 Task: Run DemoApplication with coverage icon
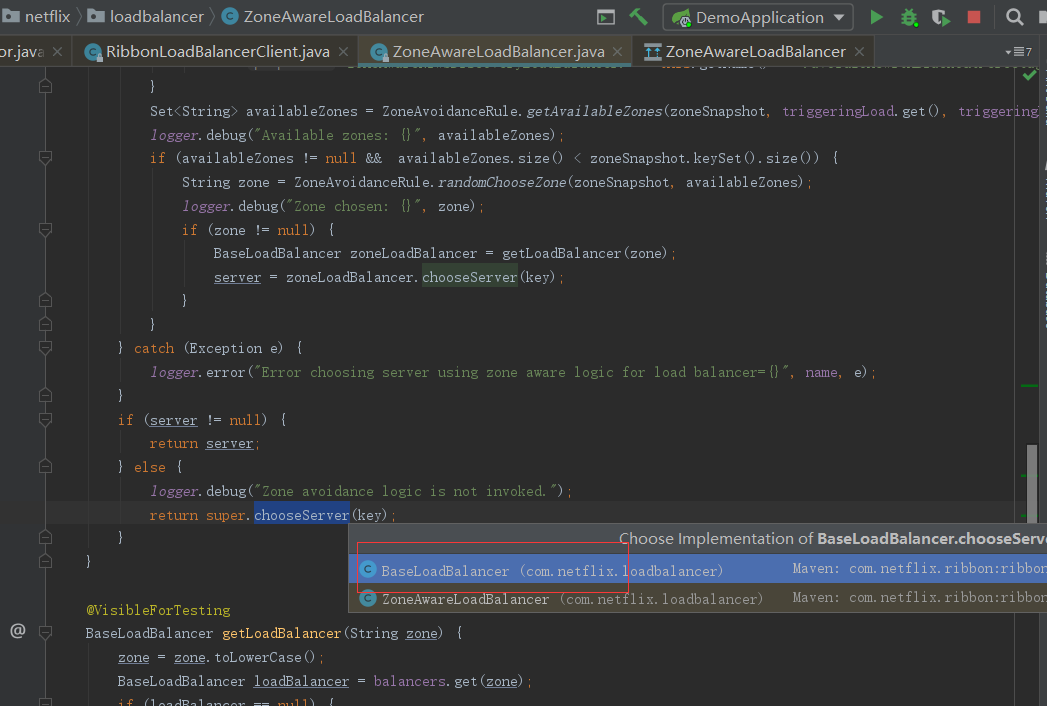click(x=941, y=17)
